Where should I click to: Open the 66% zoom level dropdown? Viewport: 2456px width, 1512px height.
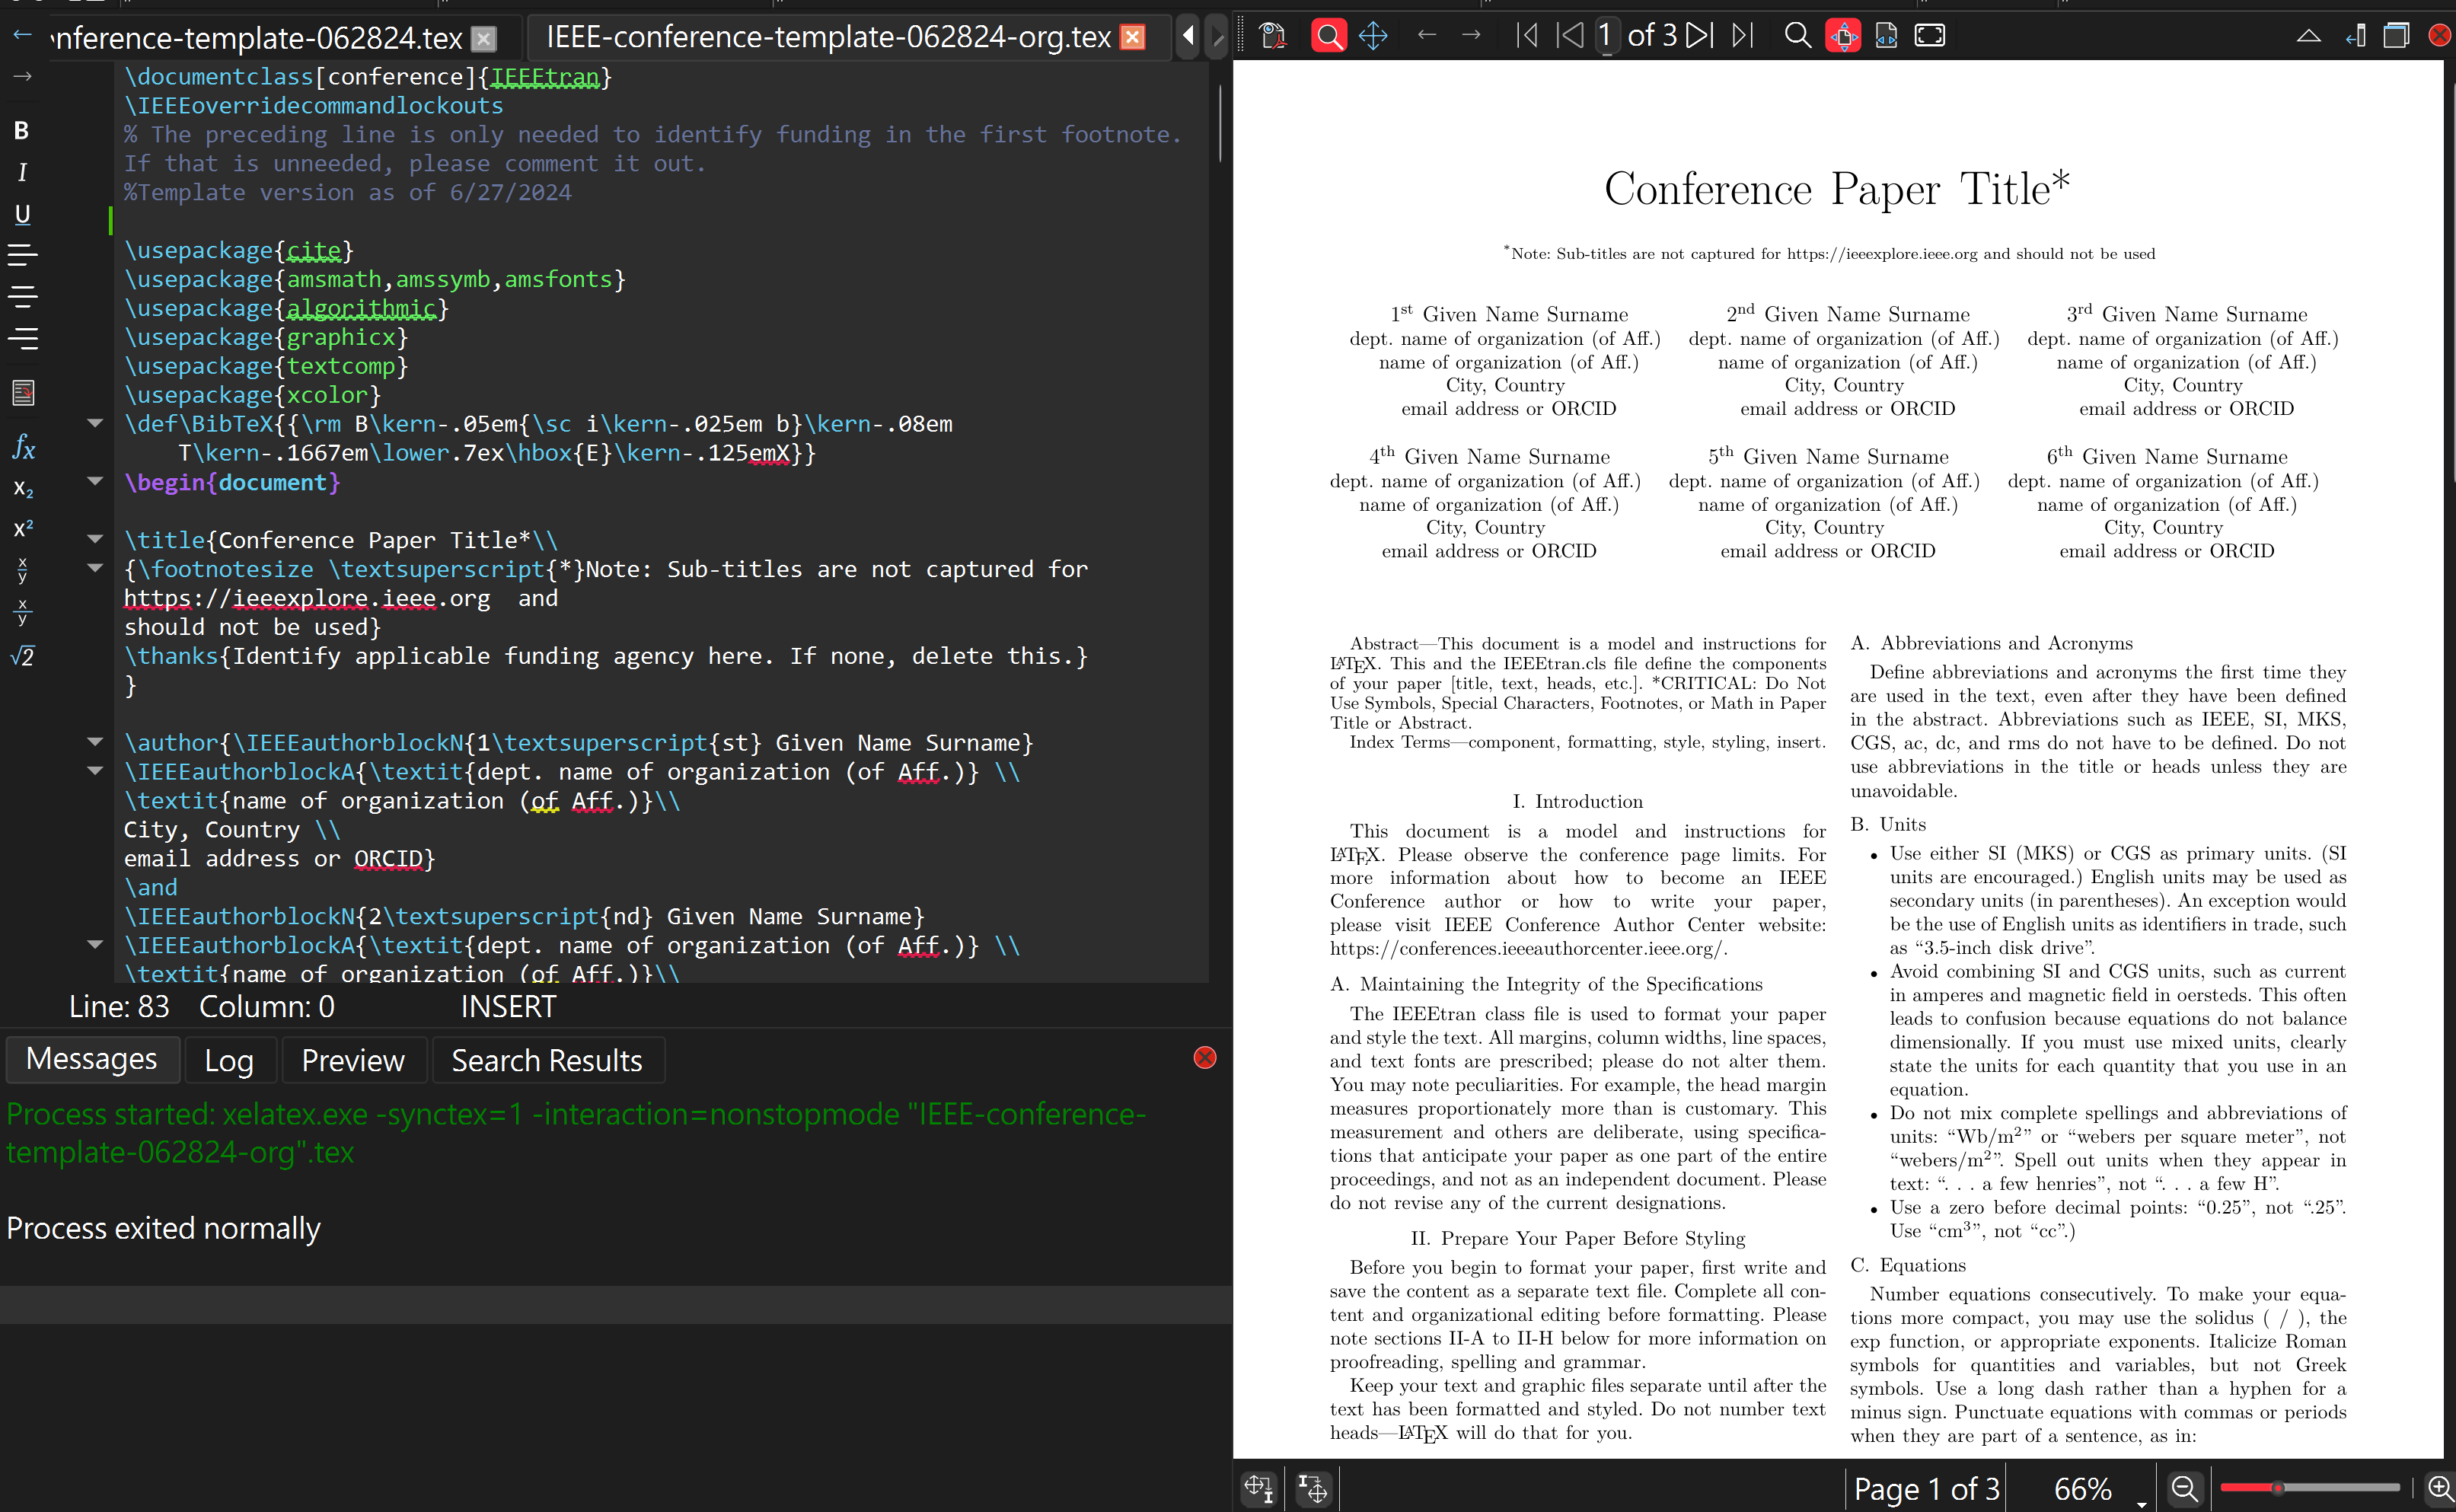coord(2141,1502)
